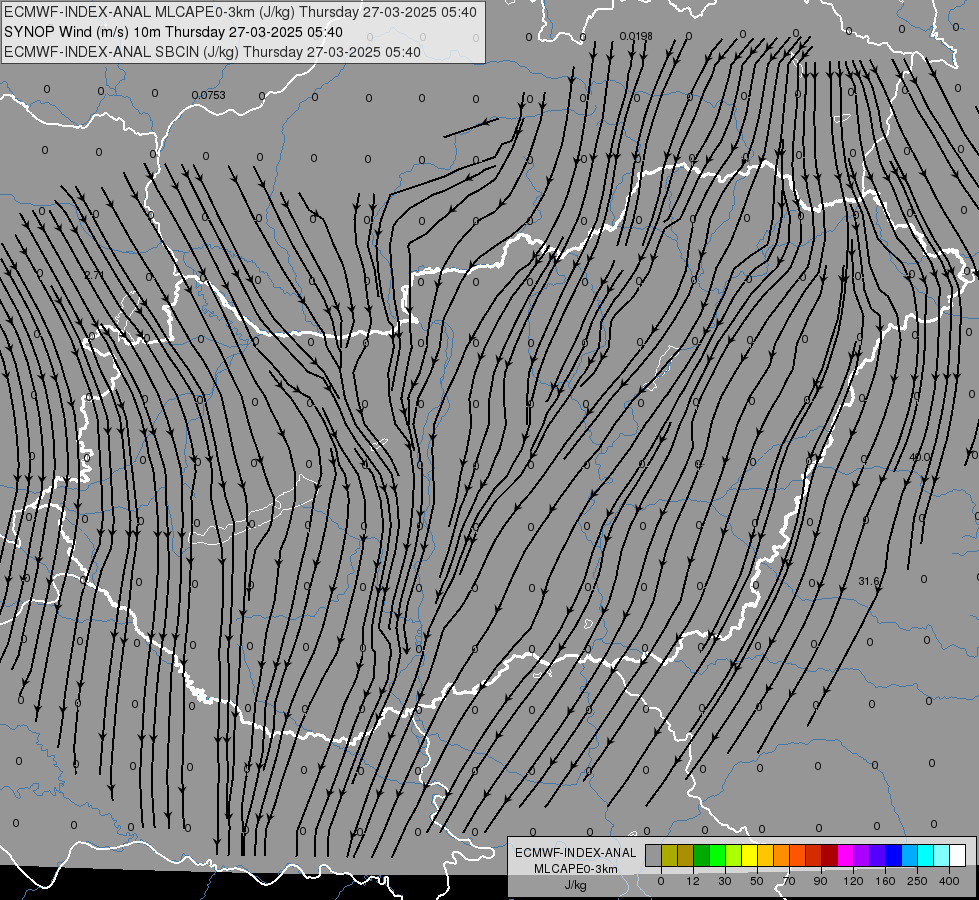This screenshot has height=900, width=979.
Task: Pick the purple legend swatch
Action: pyautogui.click(x=862, y=855)
